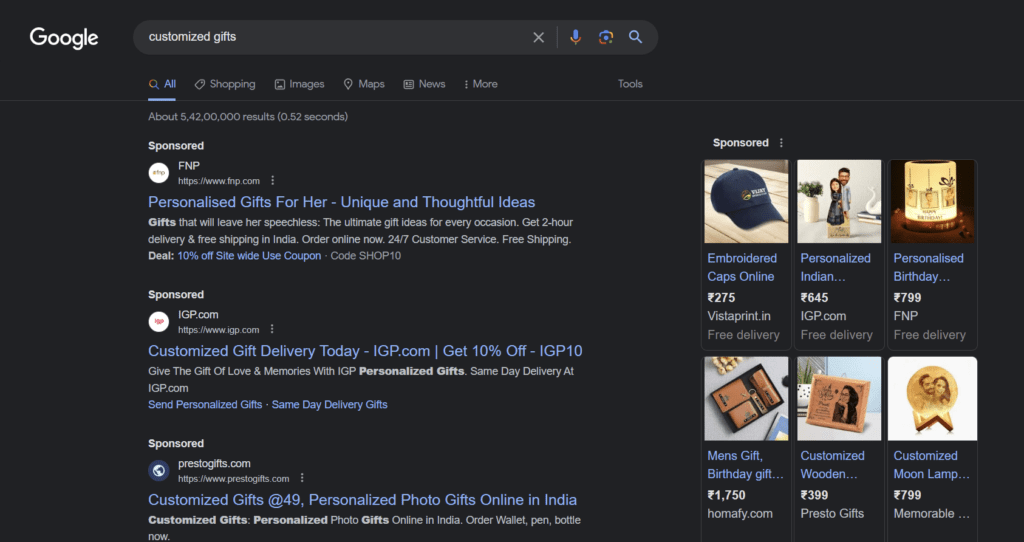
Task: Click the IGP.com advertiser name in second ad
Action: (x=199, y=315)
